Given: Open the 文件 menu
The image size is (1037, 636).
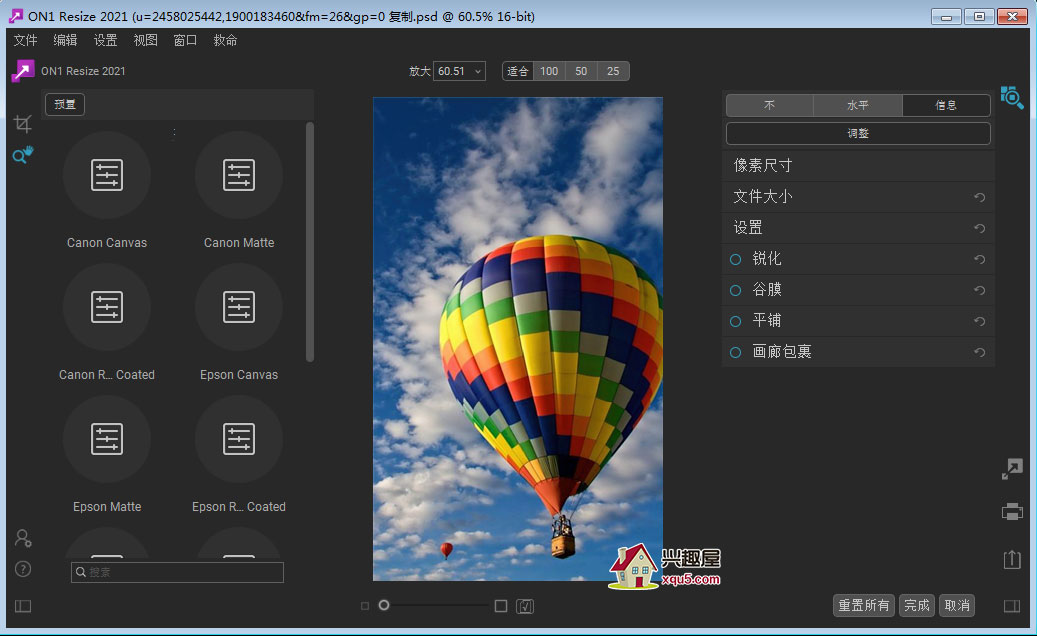Looking at the screenshot, I should tap(25, 40).
